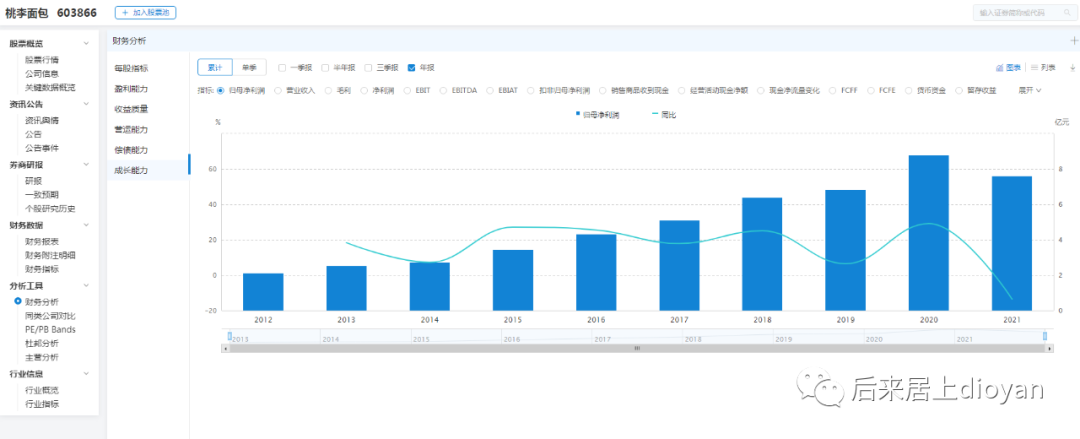Screen dimensions: 1080x439
Task: Click the plus icon in 财务分析 header
Action: (x=1073, y=41)
